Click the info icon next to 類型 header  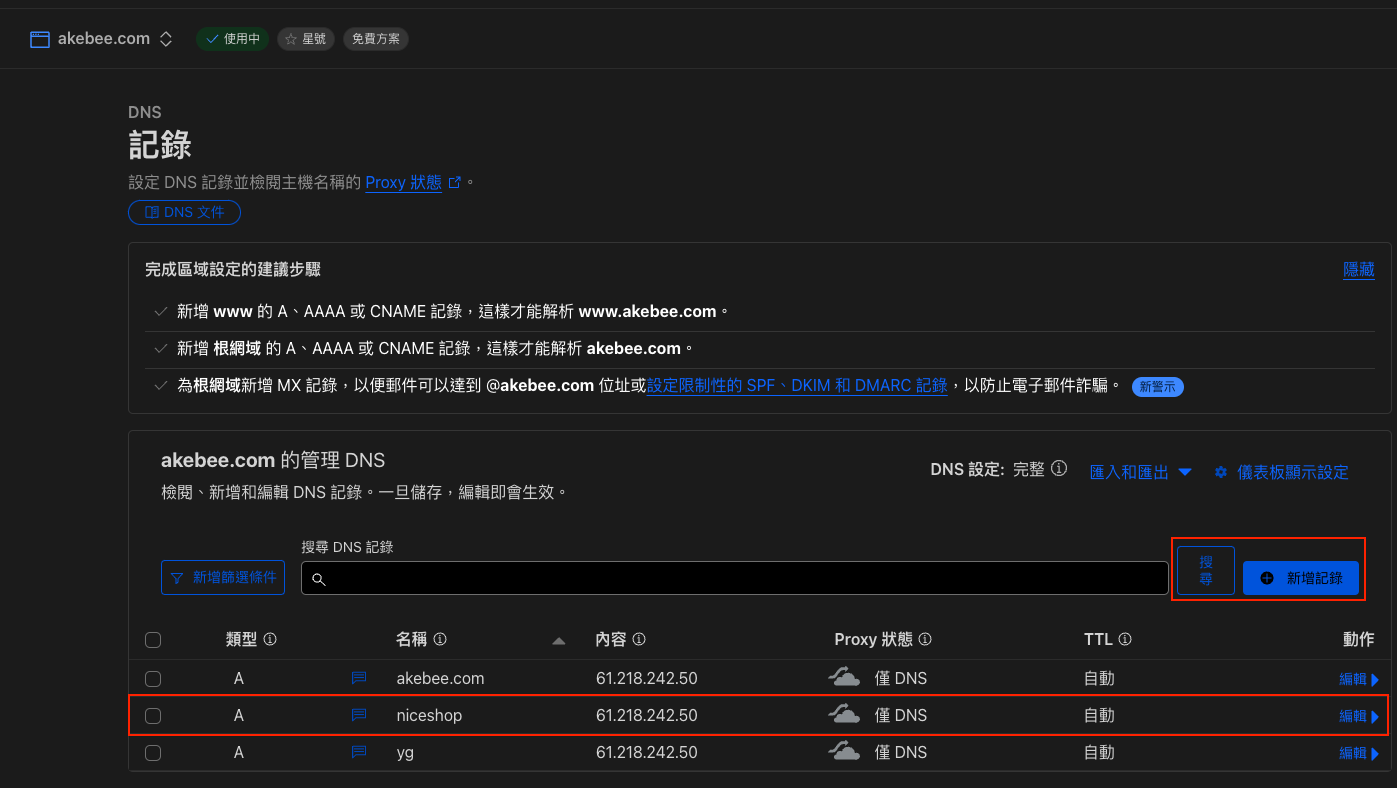[x=270, y=639]
